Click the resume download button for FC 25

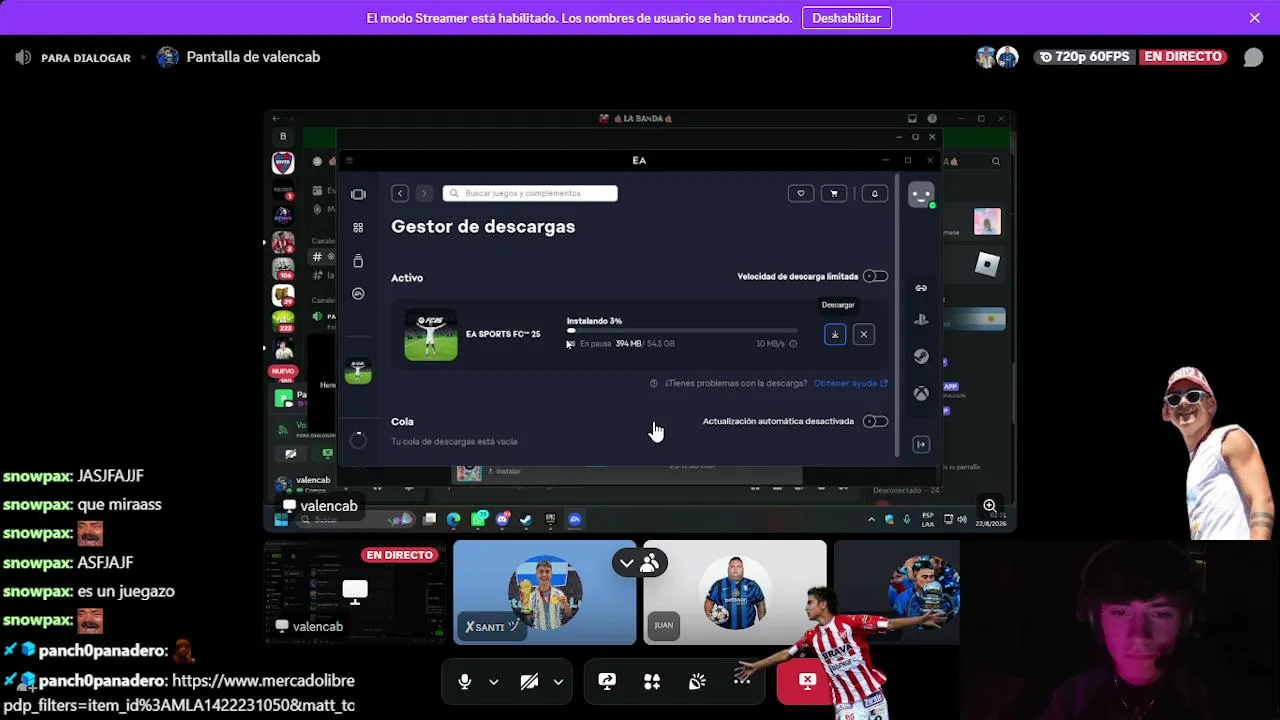click(x=835, y=334)
